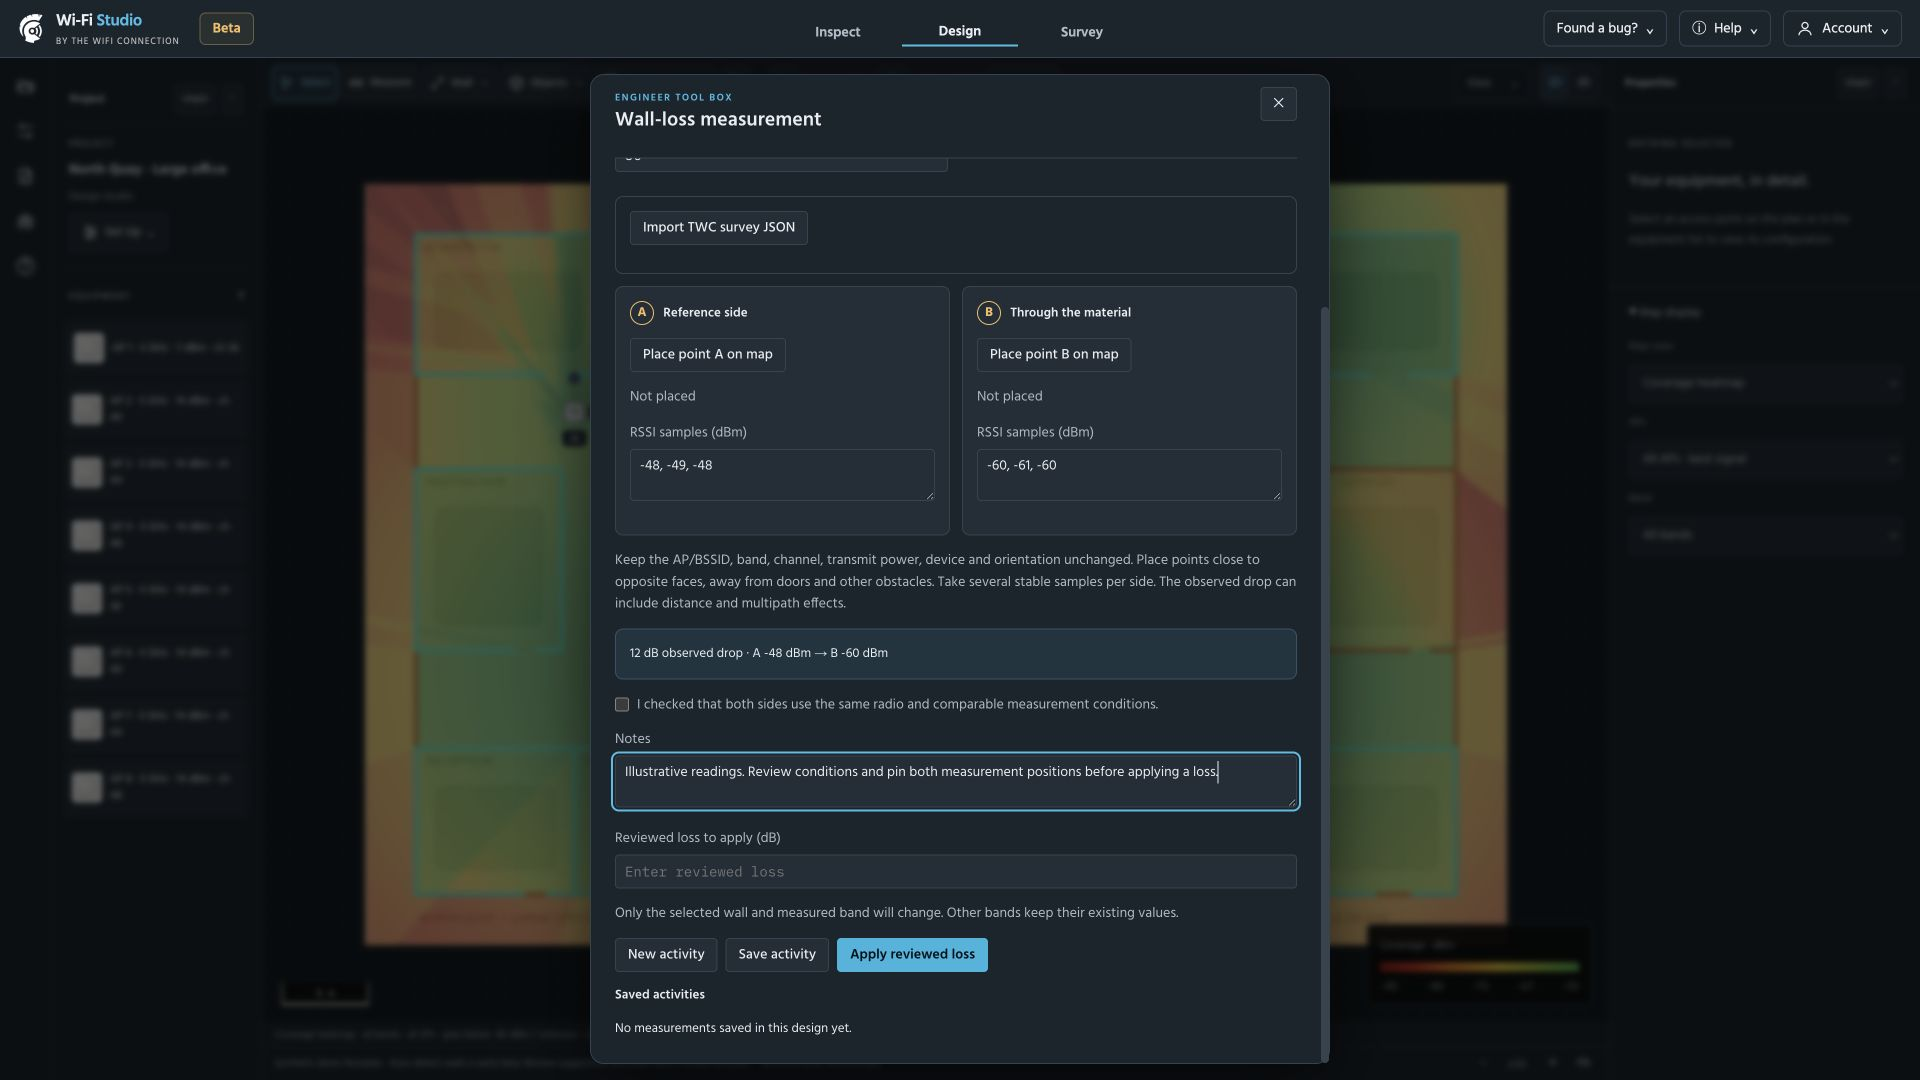Click the Reviewed loss to apply field
The image size is (1920, 1080).
(x=956, y=872)
